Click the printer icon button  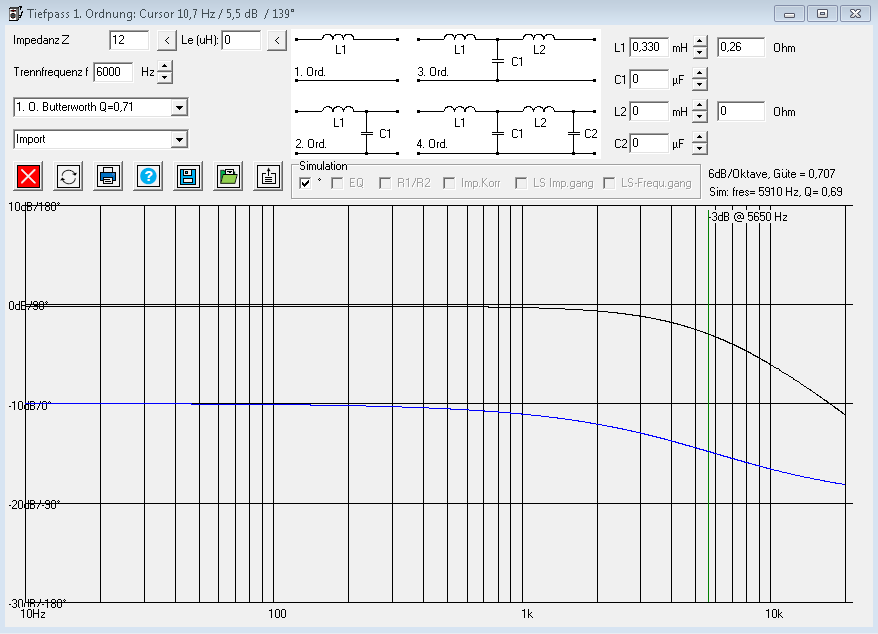point(108,177)
